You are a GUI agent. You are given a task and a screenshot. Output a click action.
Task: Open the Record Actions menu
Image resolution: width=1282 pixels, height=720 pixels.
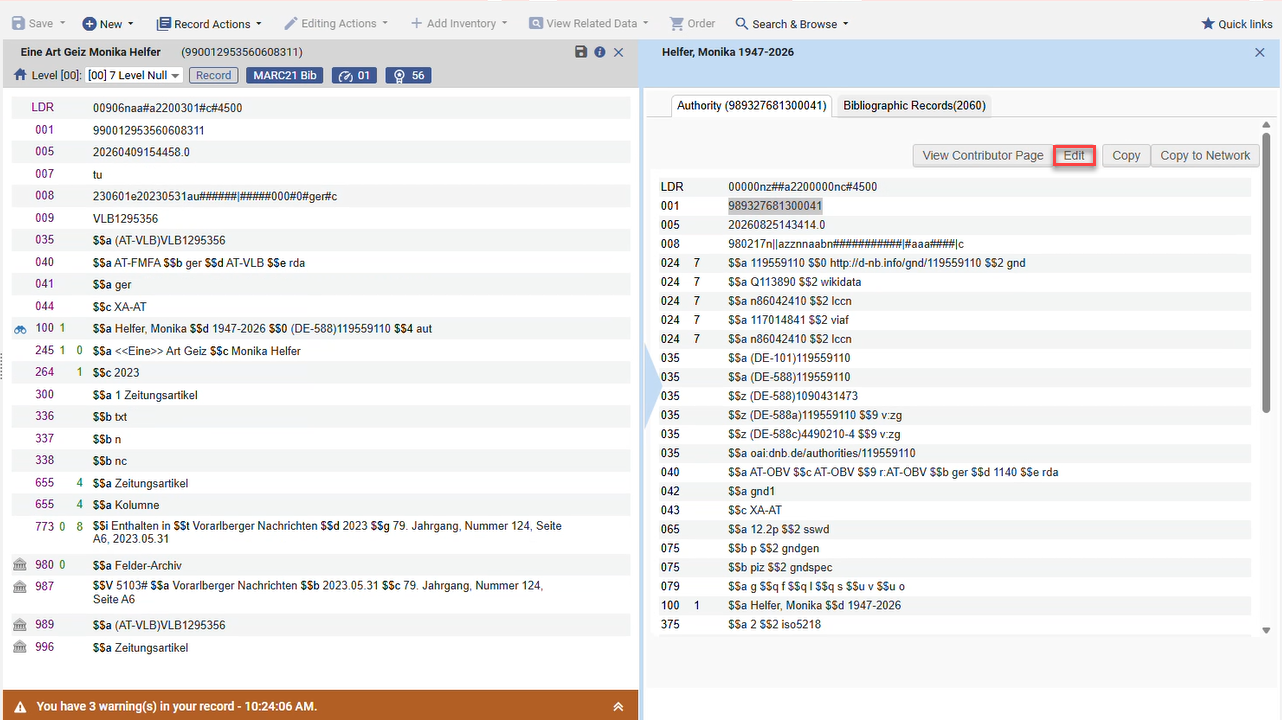(x=210, y=24)
